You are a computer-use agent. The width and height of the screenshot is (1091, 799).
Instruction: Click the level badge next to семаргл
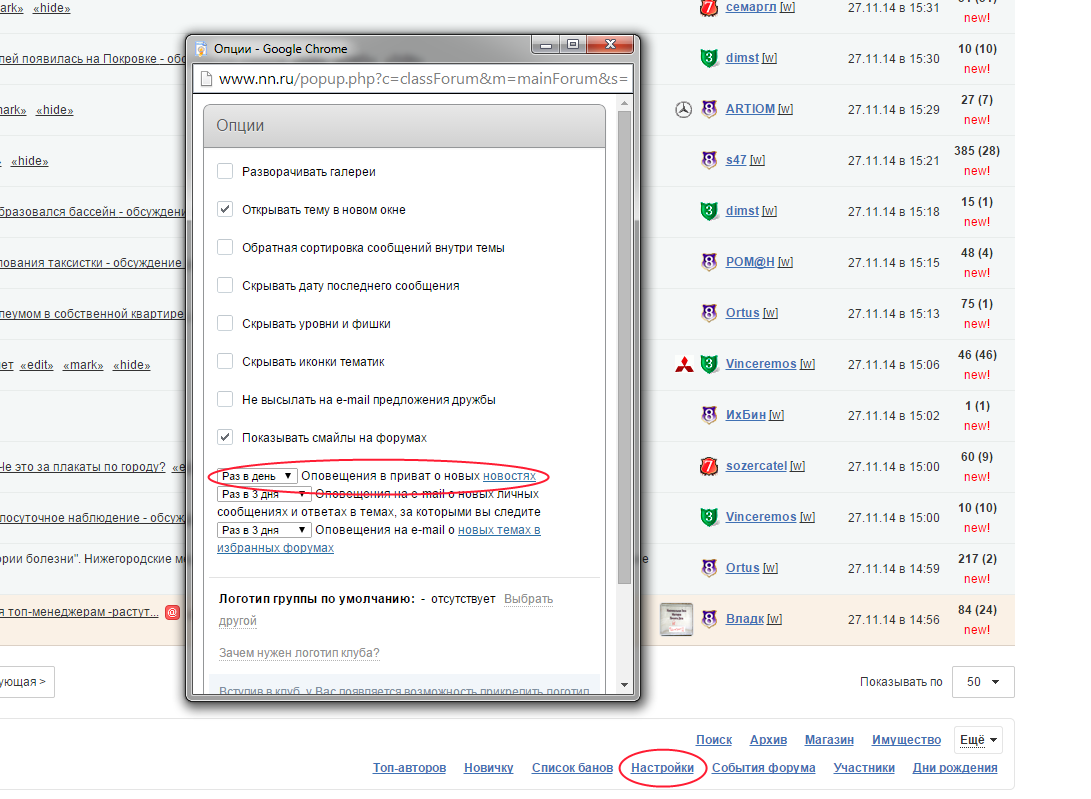708,8
